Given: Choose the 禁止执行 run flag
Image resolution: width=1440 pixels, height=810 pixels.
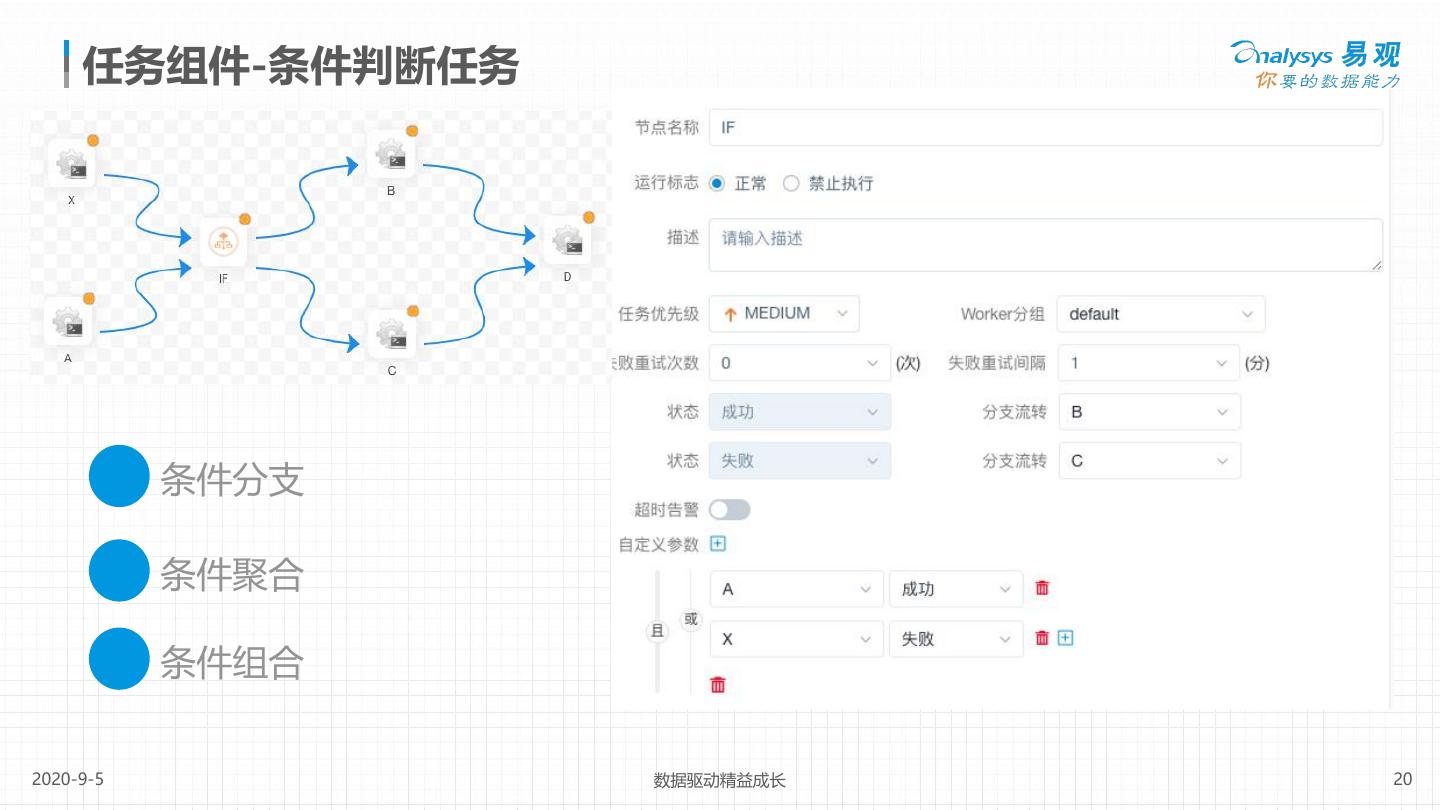Looking at the screenshot, I should pos(791,183).
